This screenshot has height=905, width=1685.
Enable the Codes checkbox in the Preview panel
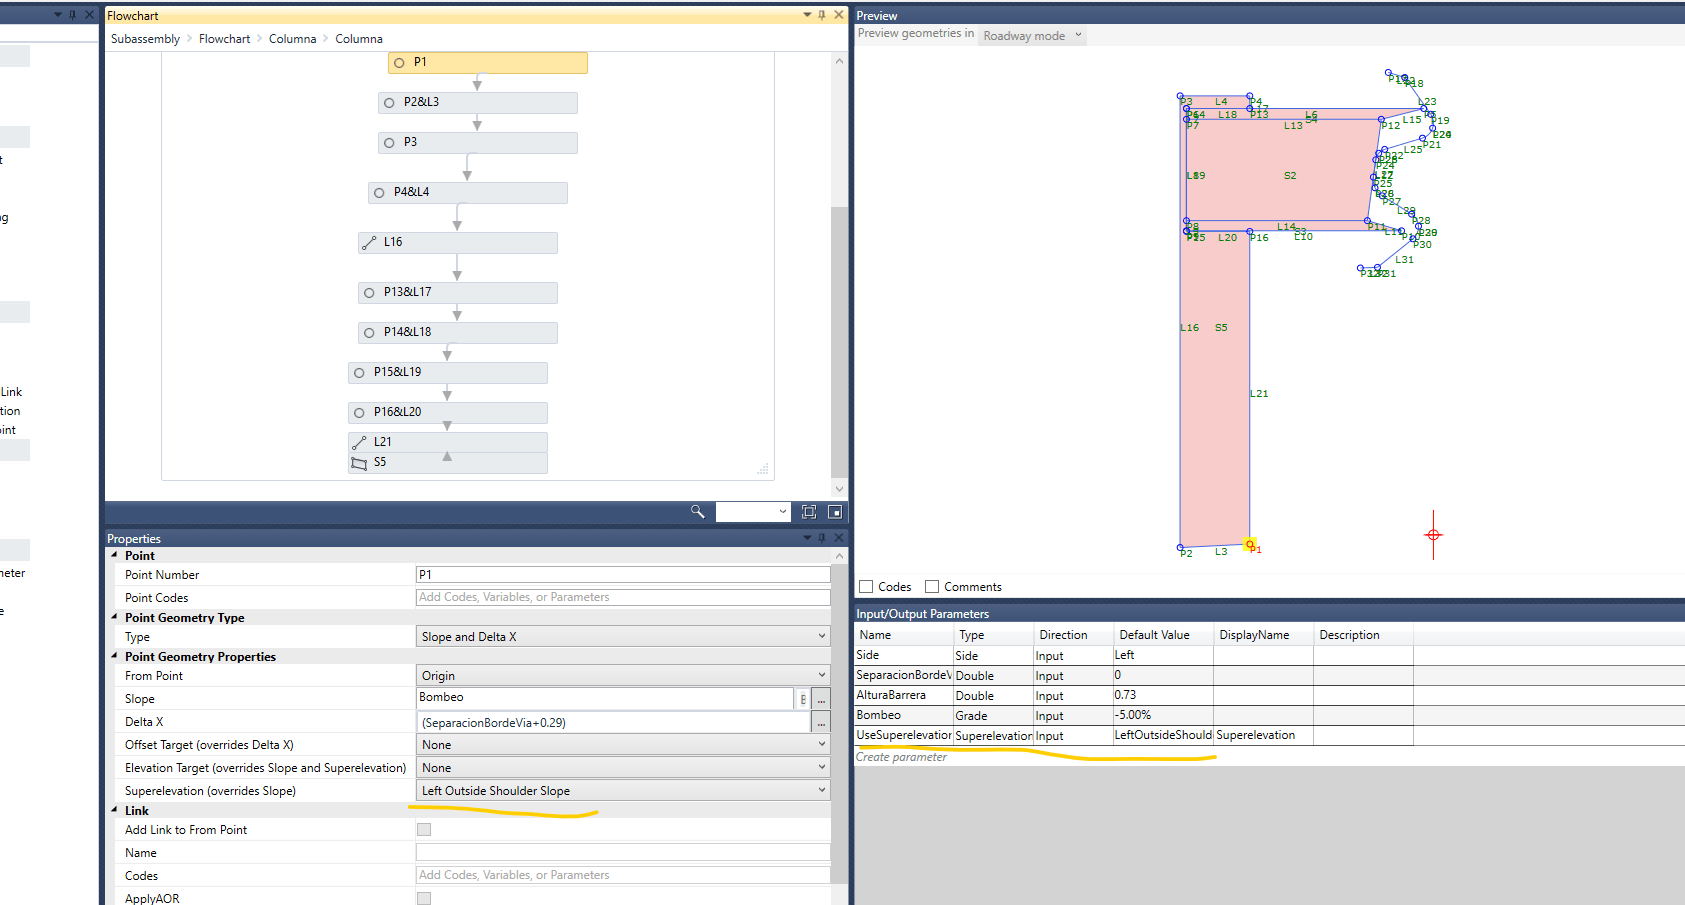[x=865, y=586]
